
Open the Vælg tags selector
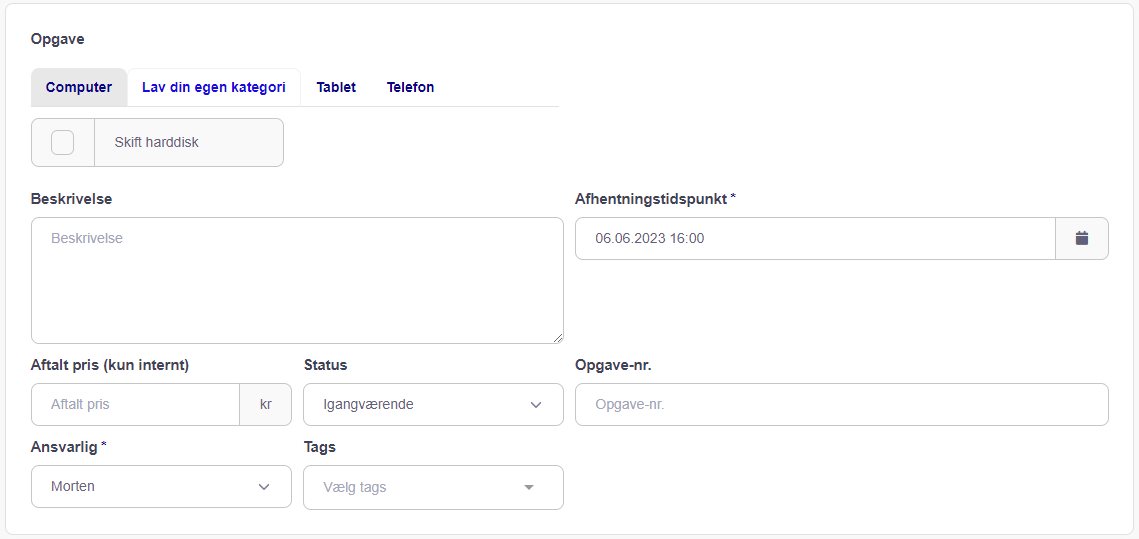tap(433, 487)
